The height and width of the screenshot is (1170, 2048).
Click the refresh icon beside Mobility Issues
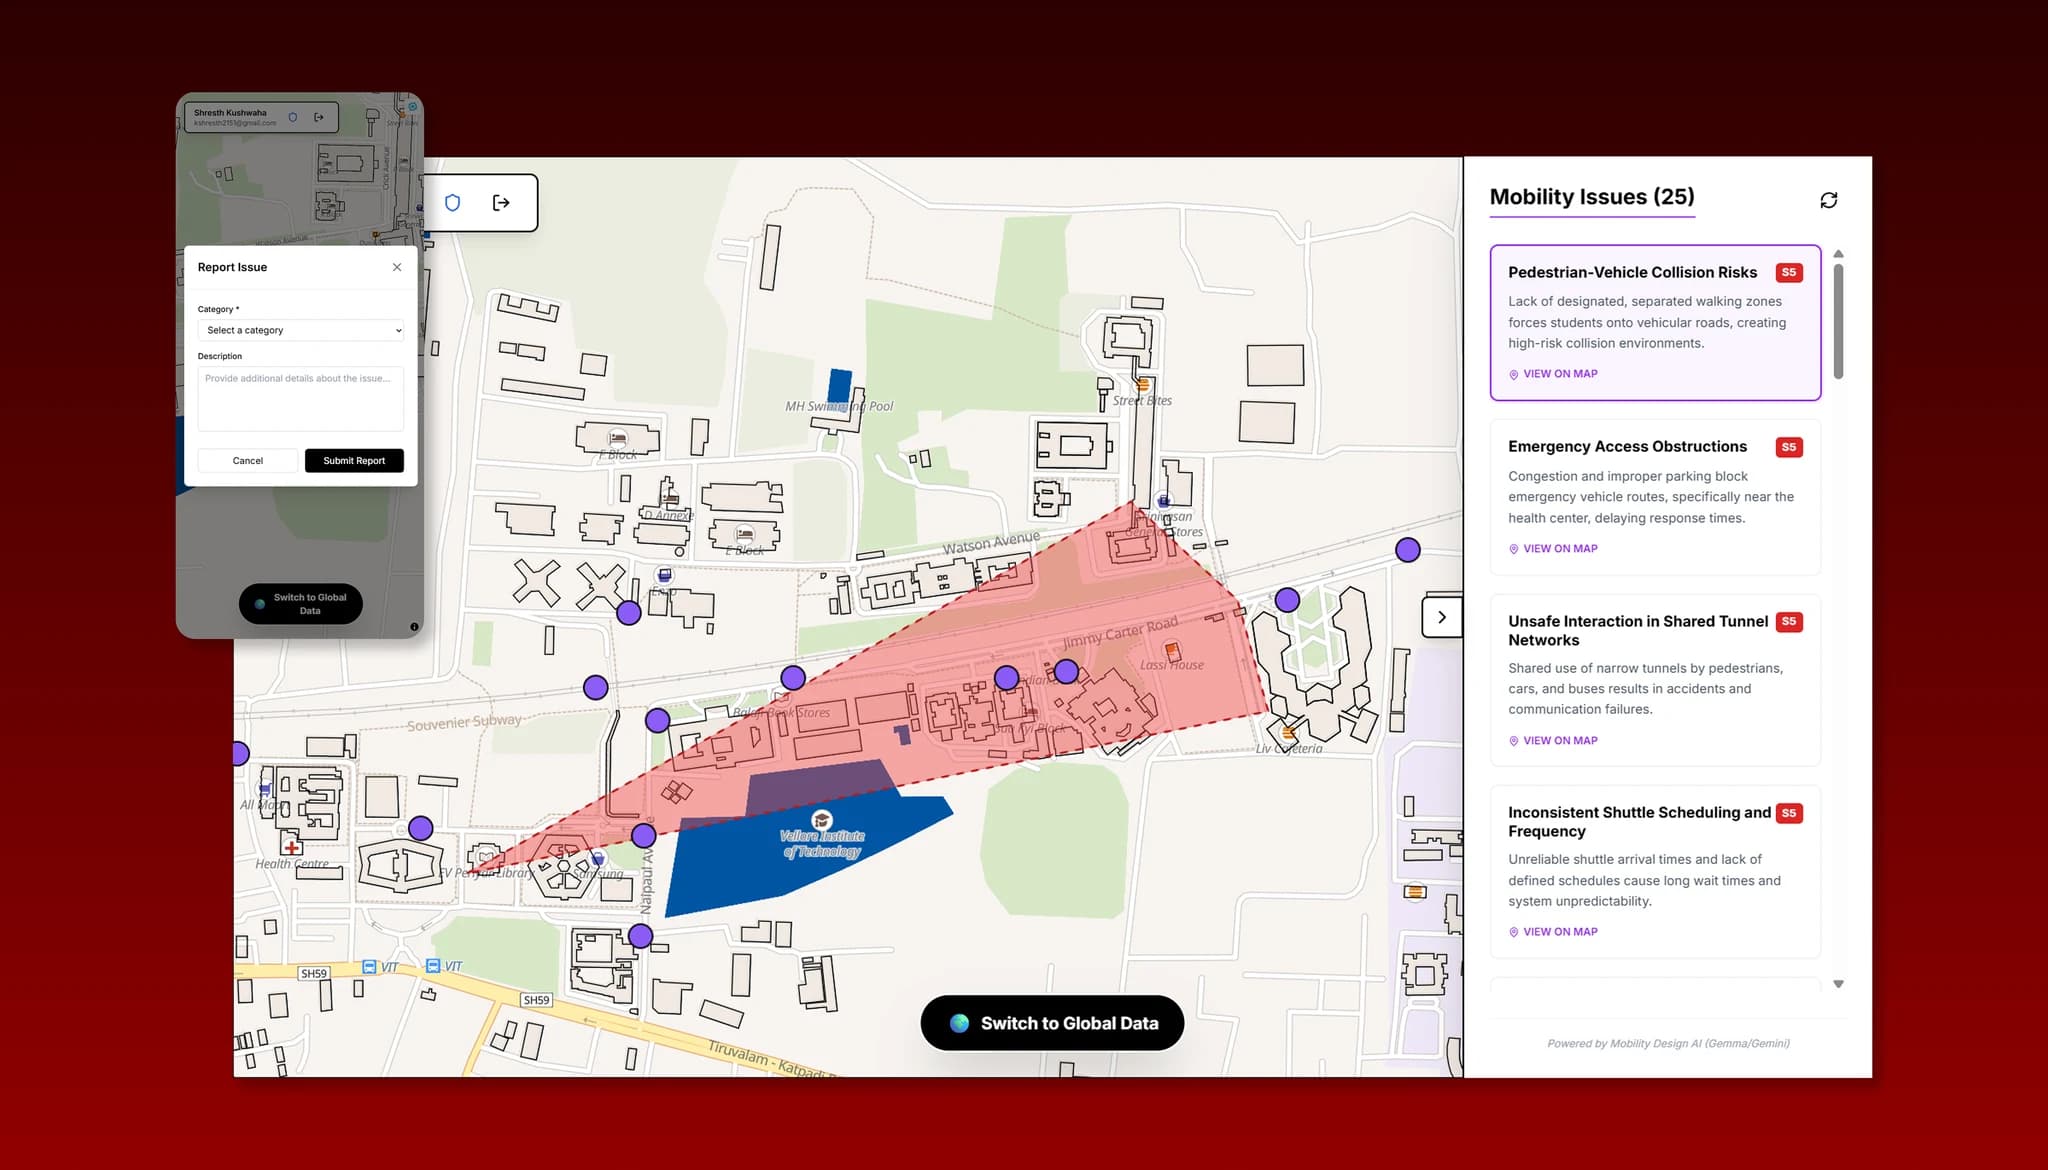pyautogui.click(x=1828, y=200)
